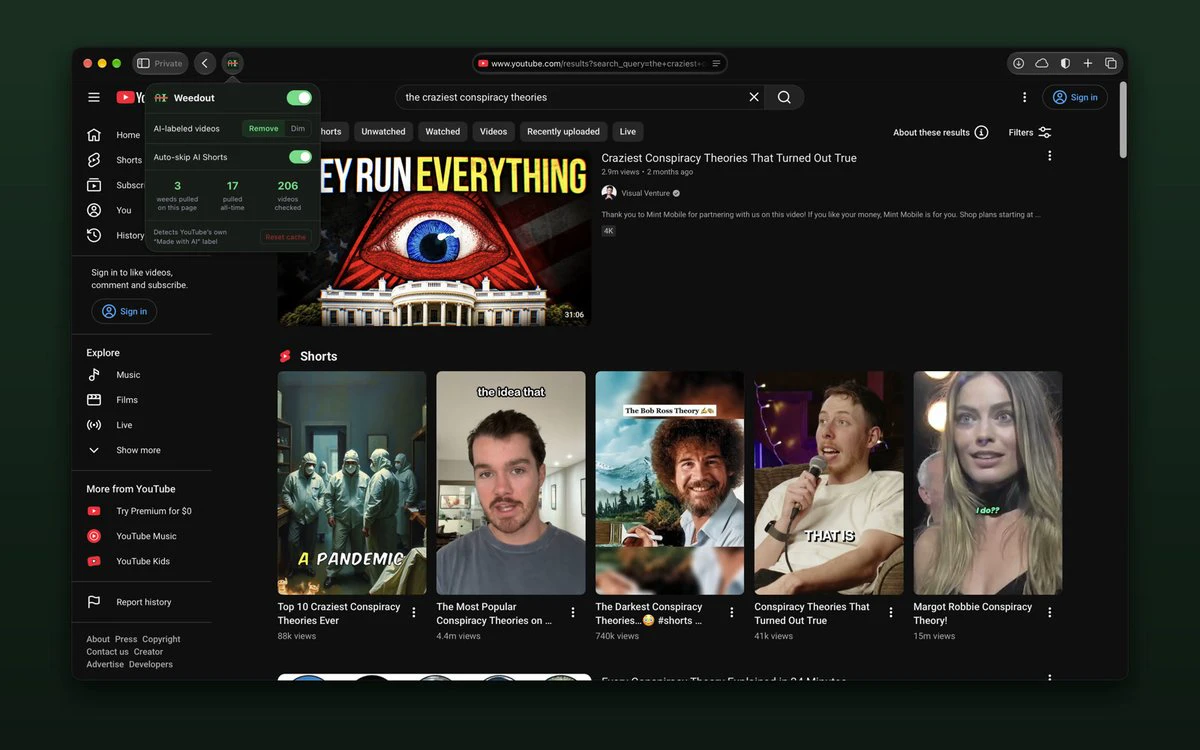The image size is (1200, 750).
Task: Select the Videos filter chip
Action: 493,132
